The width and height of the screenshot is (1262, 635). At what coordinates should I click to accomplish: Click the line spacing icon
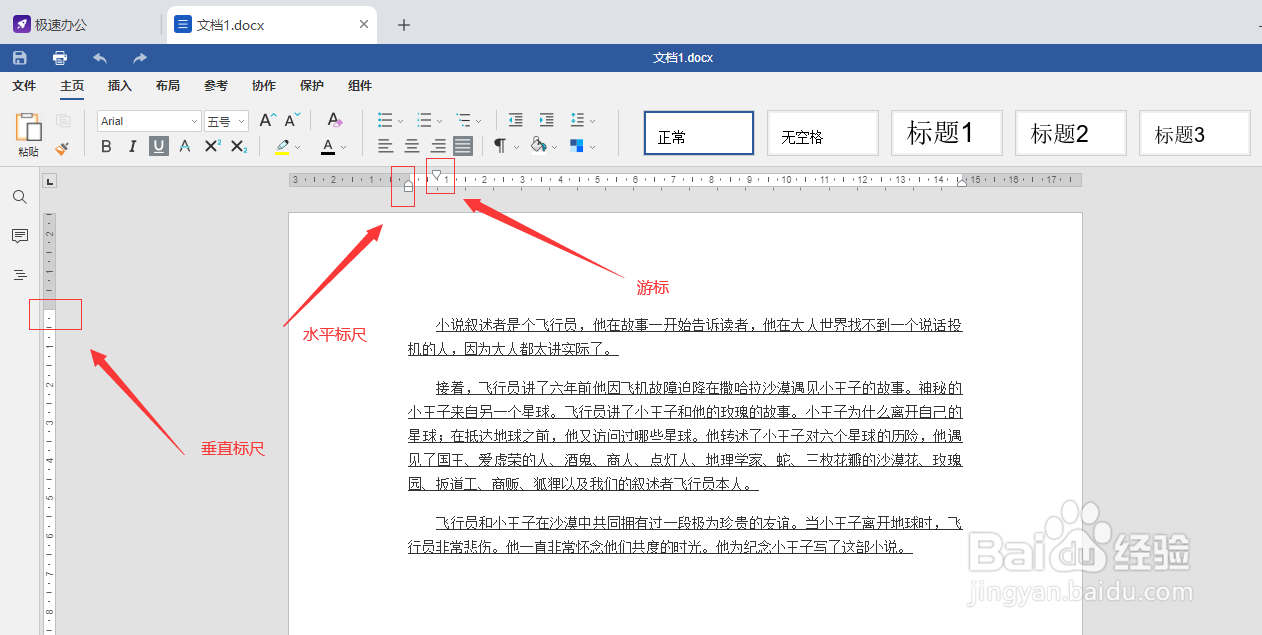(577, 120)
